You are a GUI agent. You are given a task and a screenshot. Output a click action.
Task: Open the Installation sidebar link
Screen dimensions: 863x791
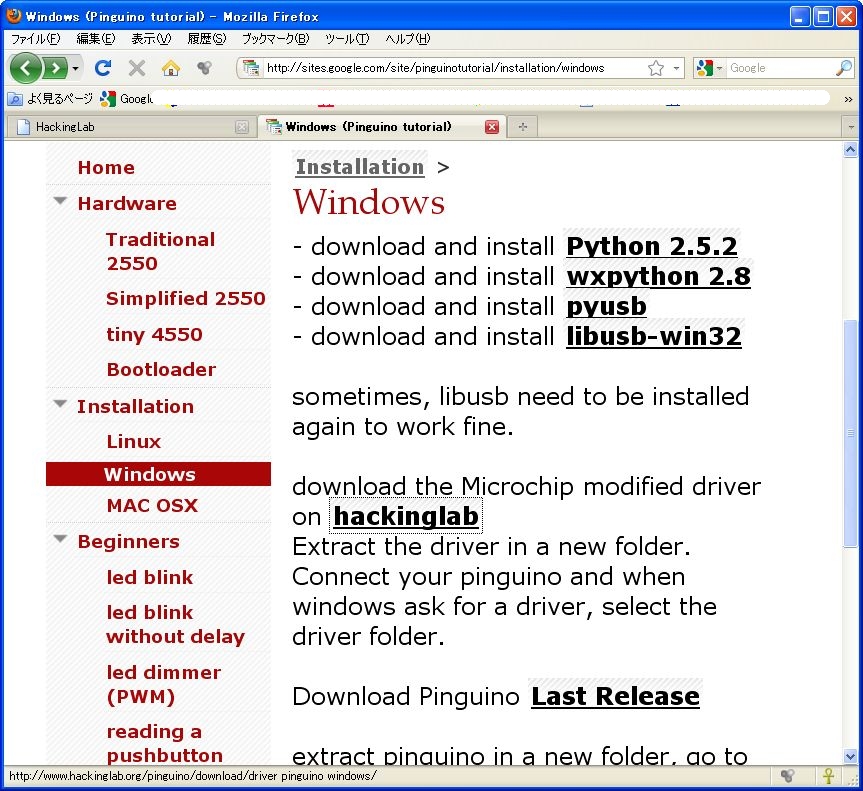coord(135,406)
